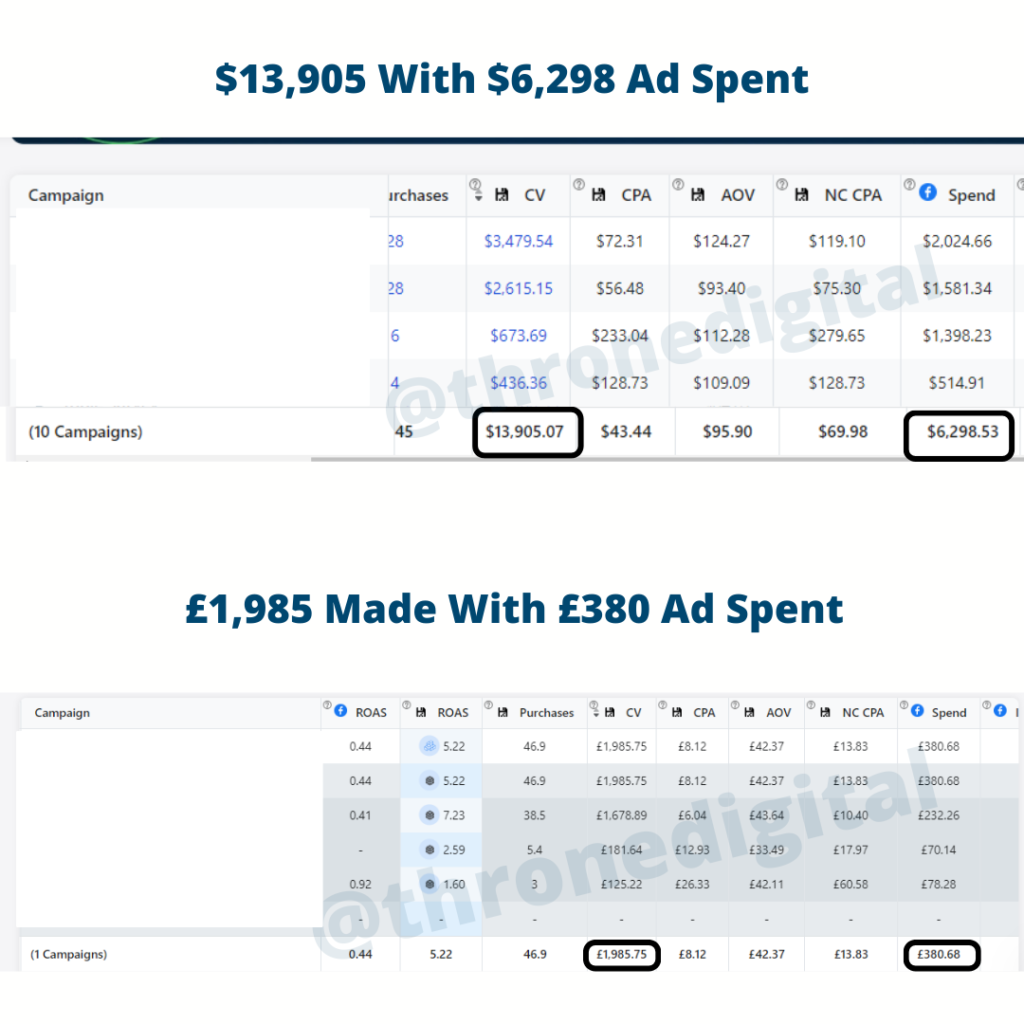Open the $673.69 conversion value link
Image resolution: width=1024 pixels, height=1024 pixels.
pos(521,335)
